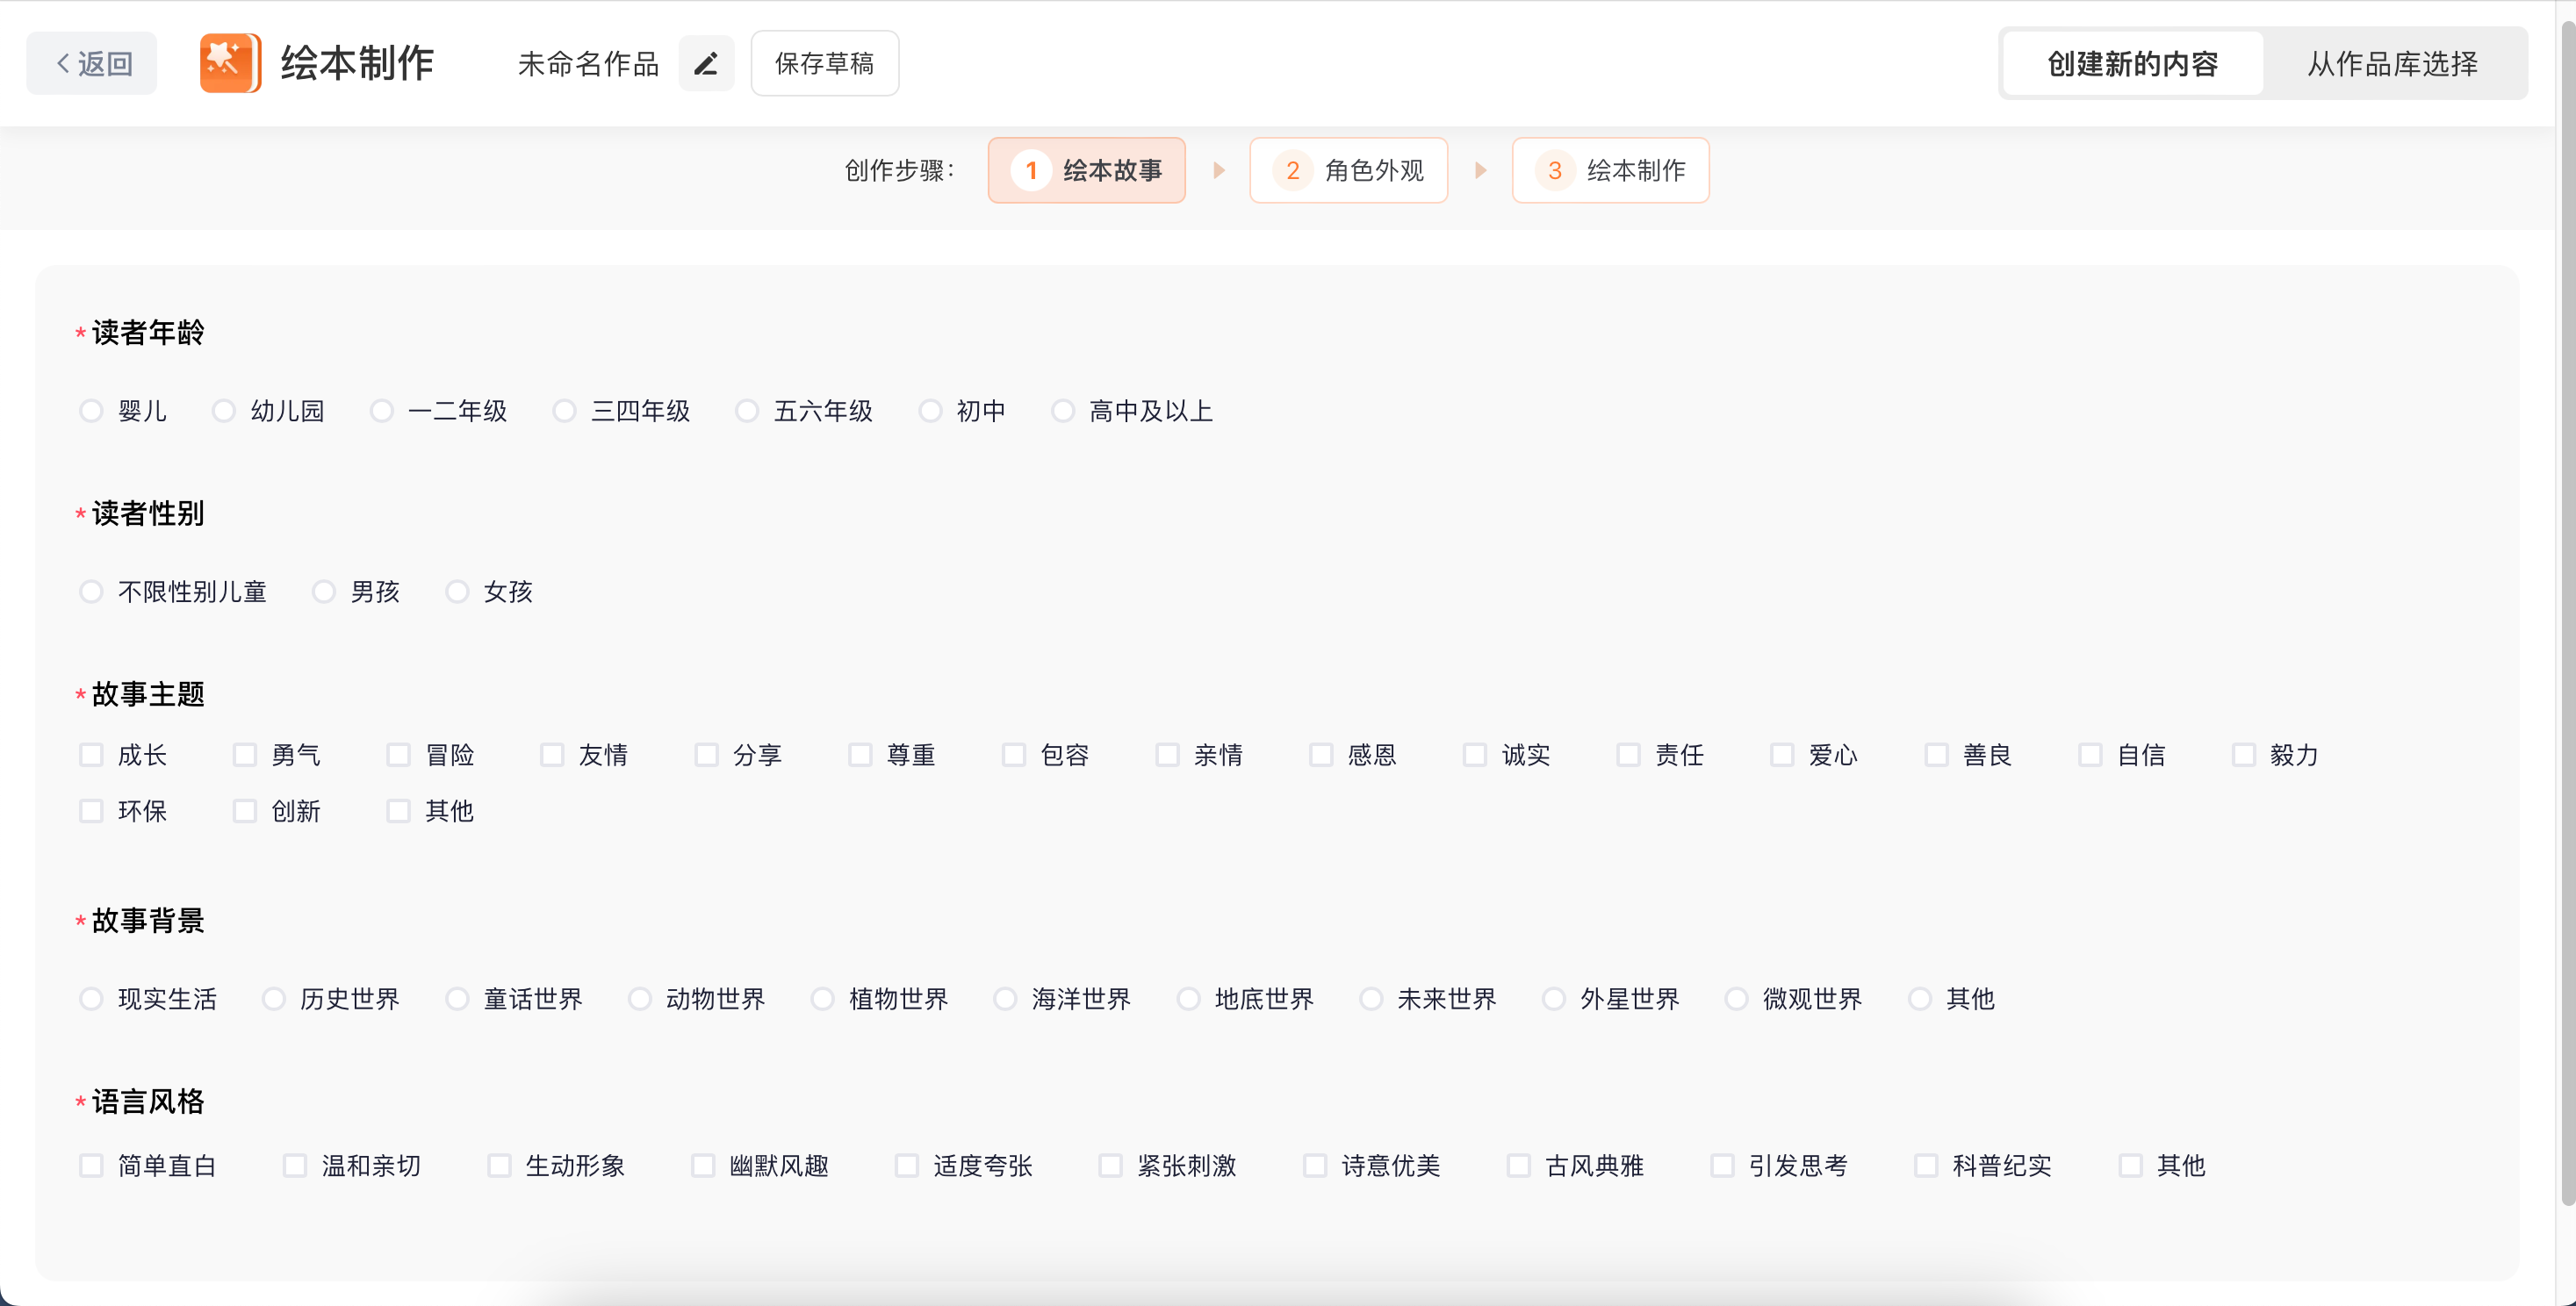
Task: Tick 其他 under 故事主题
Action: pyautogui.click(x=399, y=811)
